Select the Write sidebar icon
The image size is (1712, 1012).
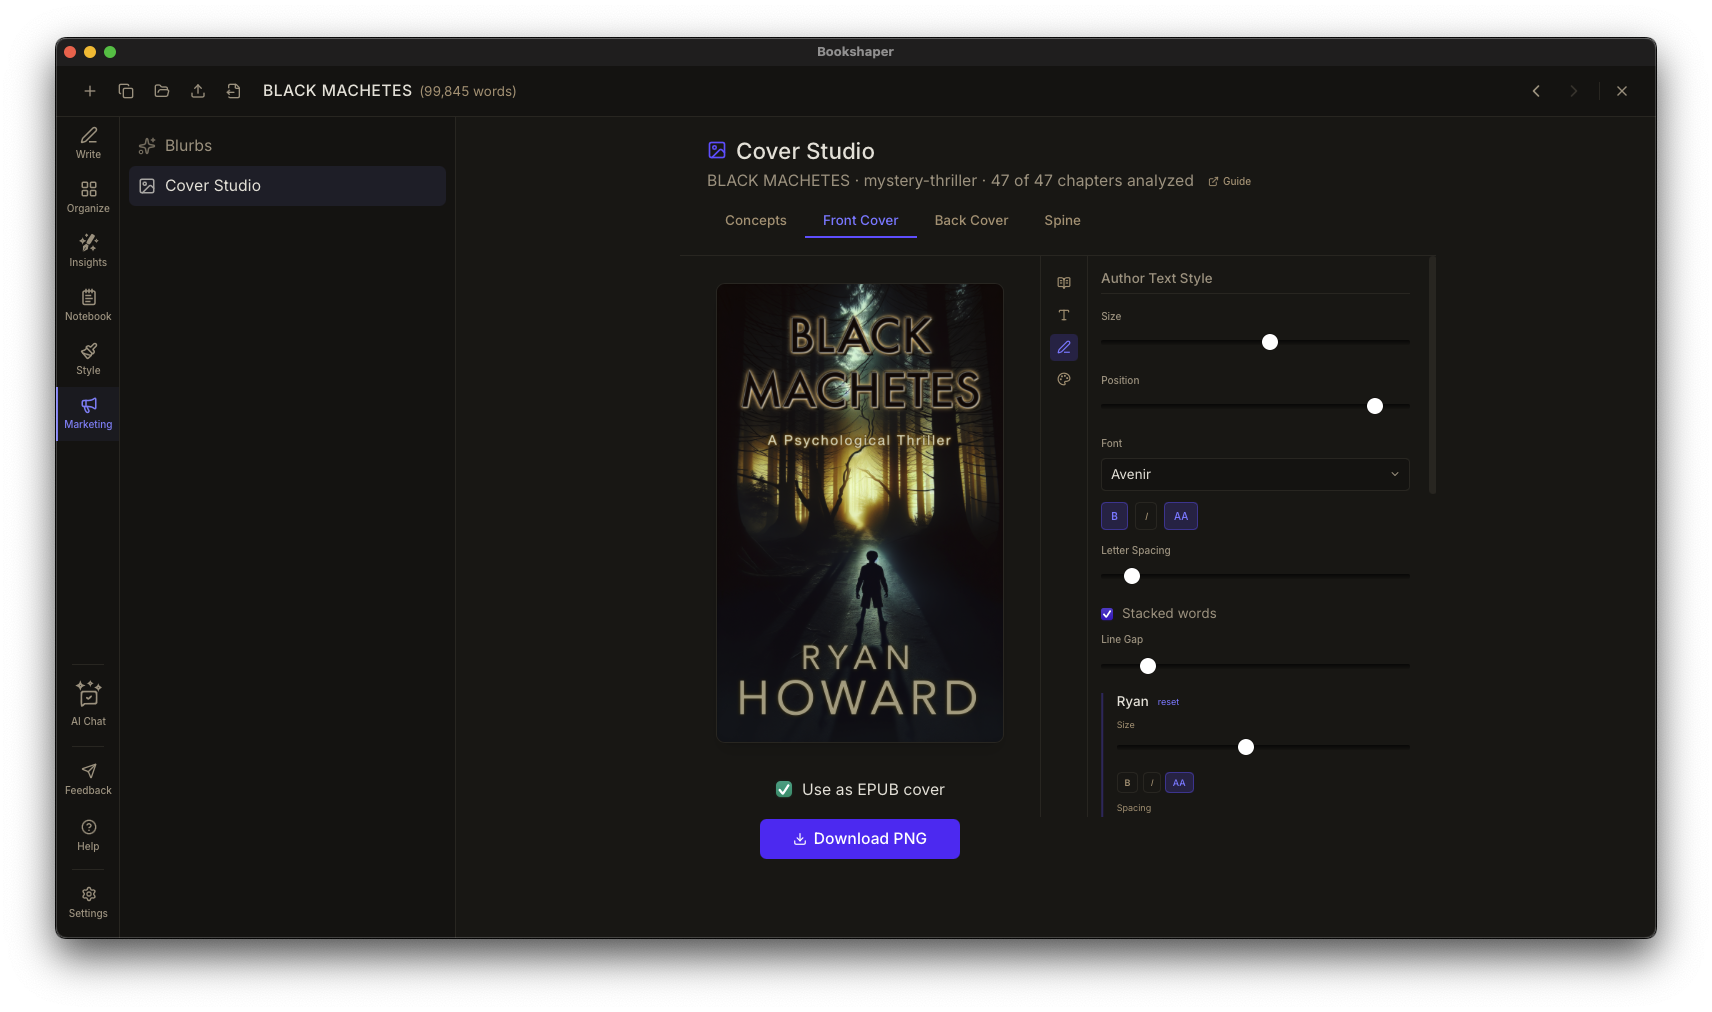[88, 143]
